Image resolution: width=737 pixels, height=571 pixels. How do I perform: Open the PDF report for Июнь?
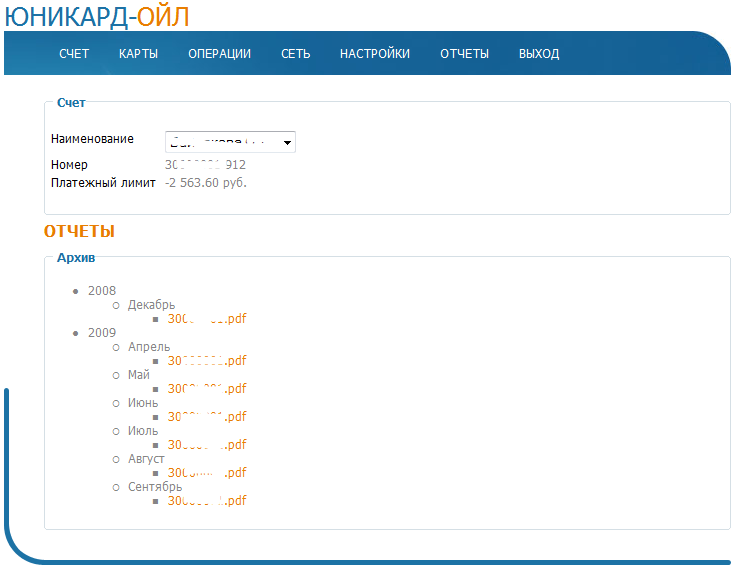pyautogui.click(x=207, y=417)
